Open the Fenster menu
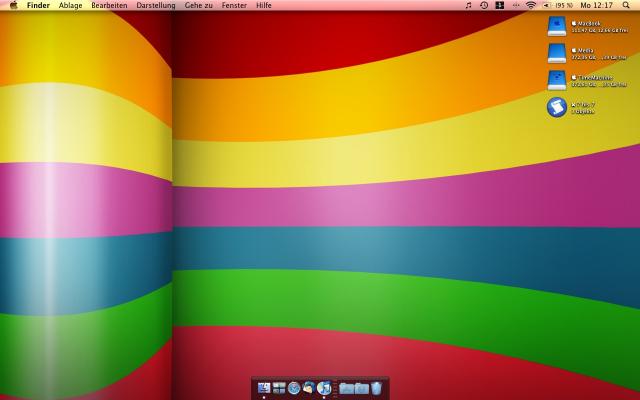Screen dimensions: 640x400 click(234, 5)
